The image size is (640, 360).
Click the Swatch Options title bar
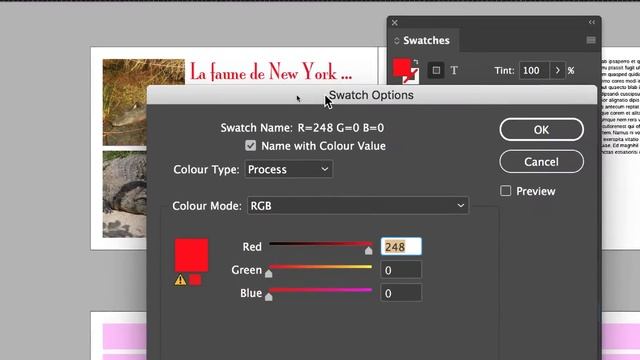[x=371, y=95]
